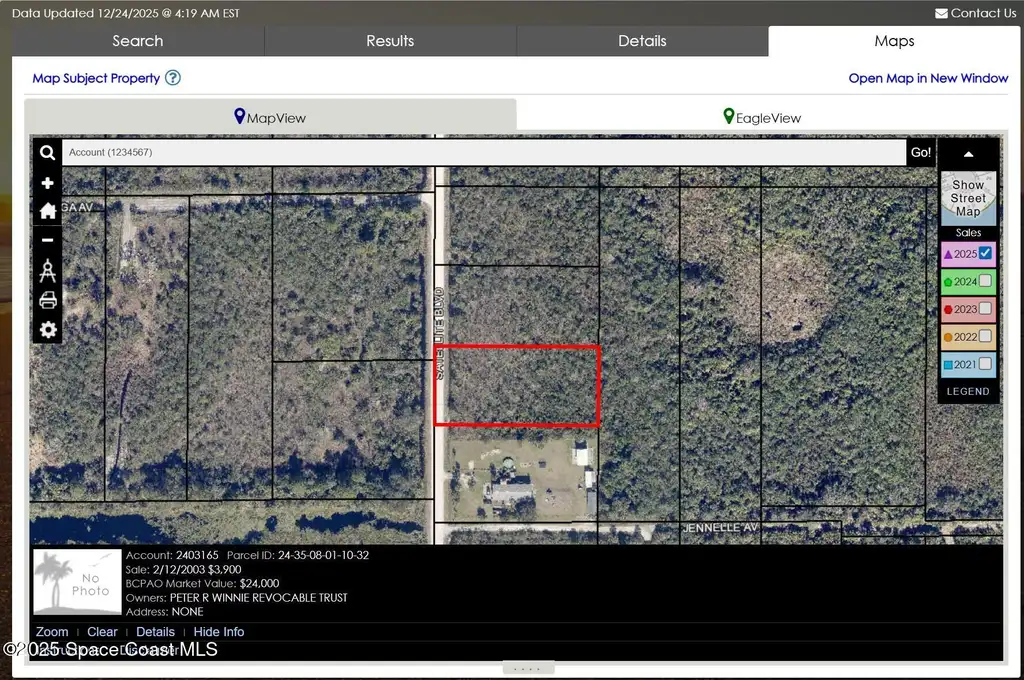Click the Clear link in info panel
This screenshot has width=1024, height=680.
pyautogui.click(x=102, y=632)
